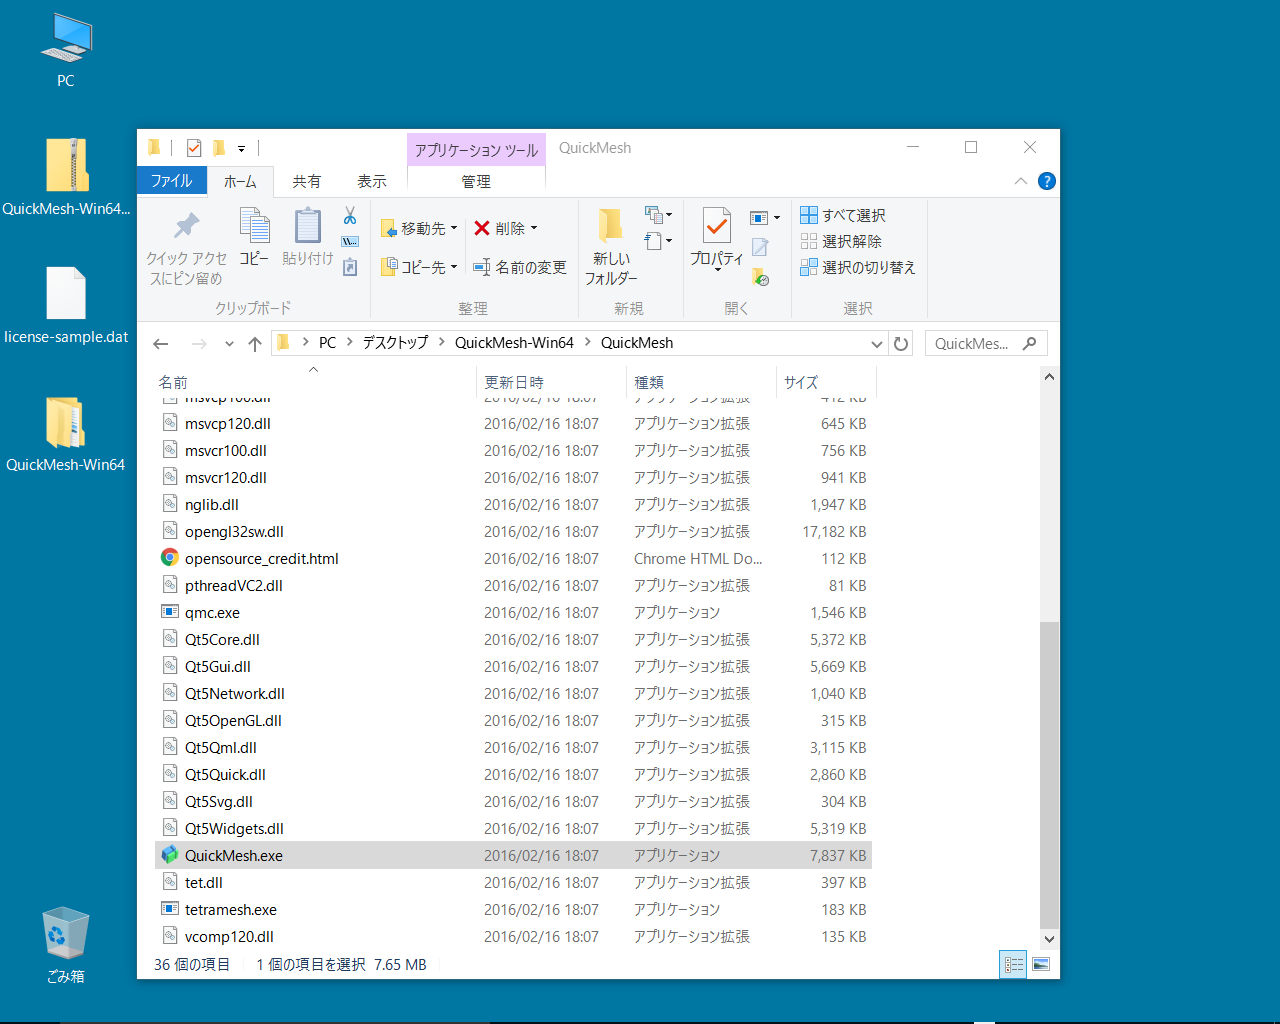Click the Pin to Quick Access icon
The height and width of the screenshot is (1024, 1280).
point(187,225)
